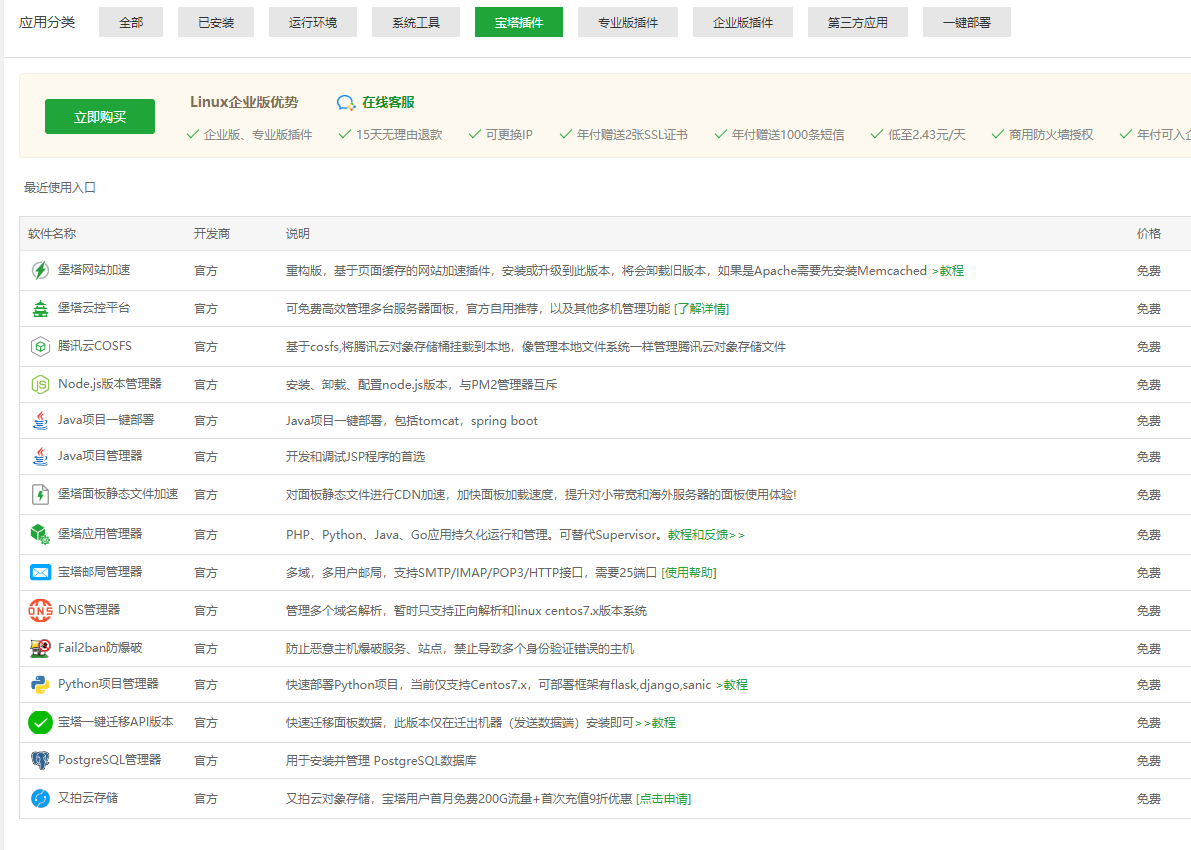This screenshot has height=850, width=1191.
Task: Click the 堡塔面板静态文件加速 name
Action: coord(118,494)
